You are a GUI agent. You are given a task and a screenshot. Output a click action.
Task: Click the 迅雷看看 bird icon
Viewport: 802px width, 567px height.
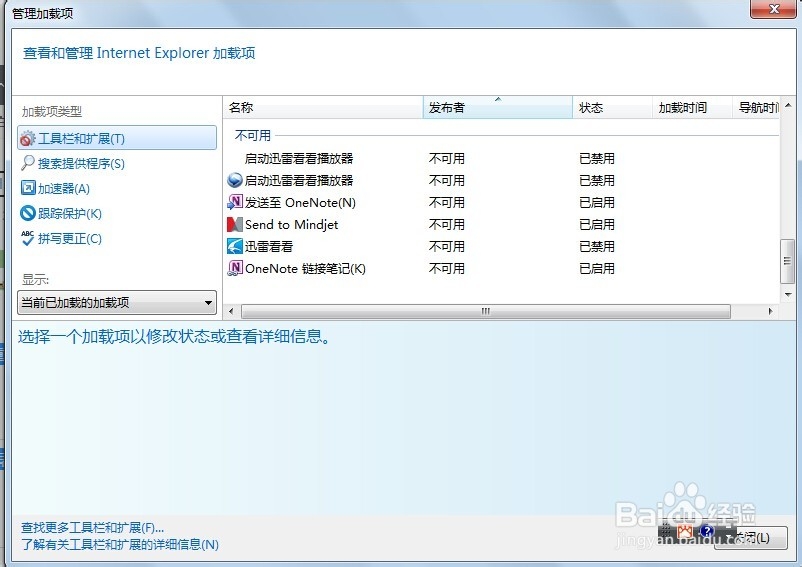click(234, 246)
